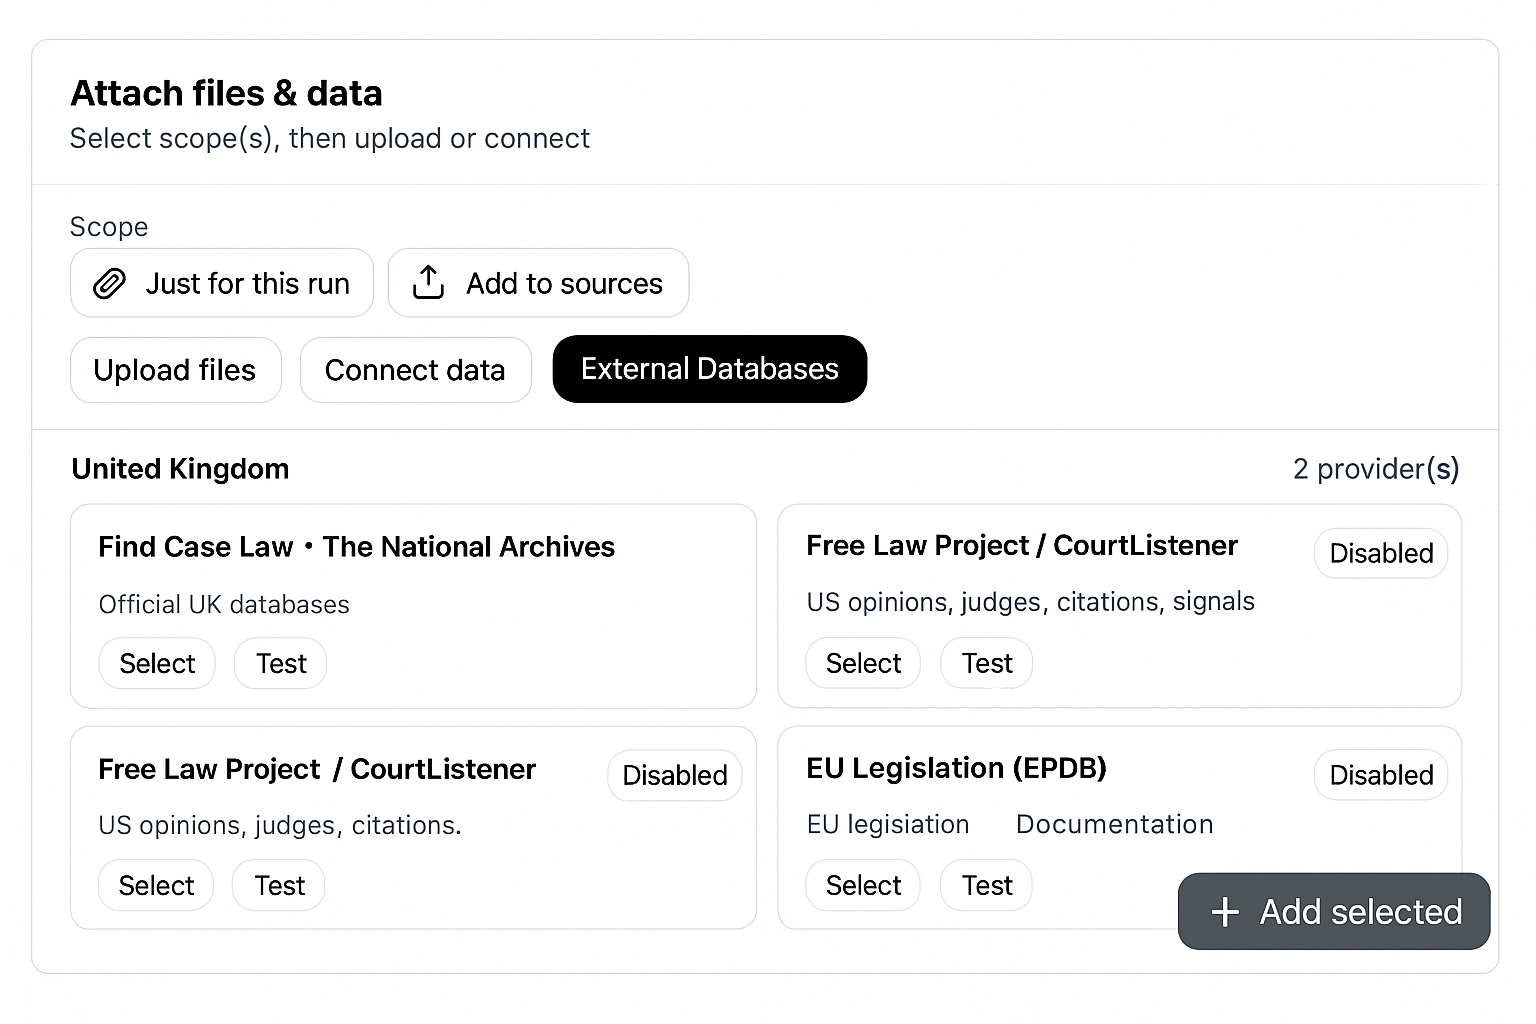
Task: Click the upload arrow icon on Add to sources
Action: pos(428,283)
